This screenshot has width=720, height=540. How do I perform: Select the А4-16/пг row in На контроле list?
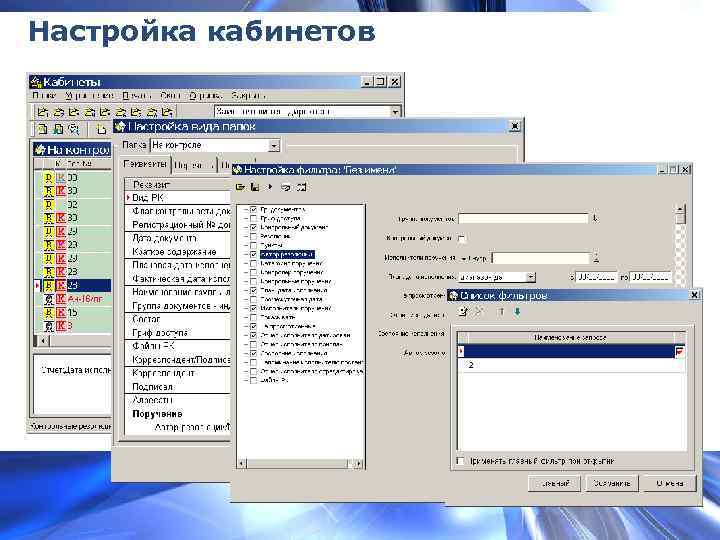(x=73, y=299)
